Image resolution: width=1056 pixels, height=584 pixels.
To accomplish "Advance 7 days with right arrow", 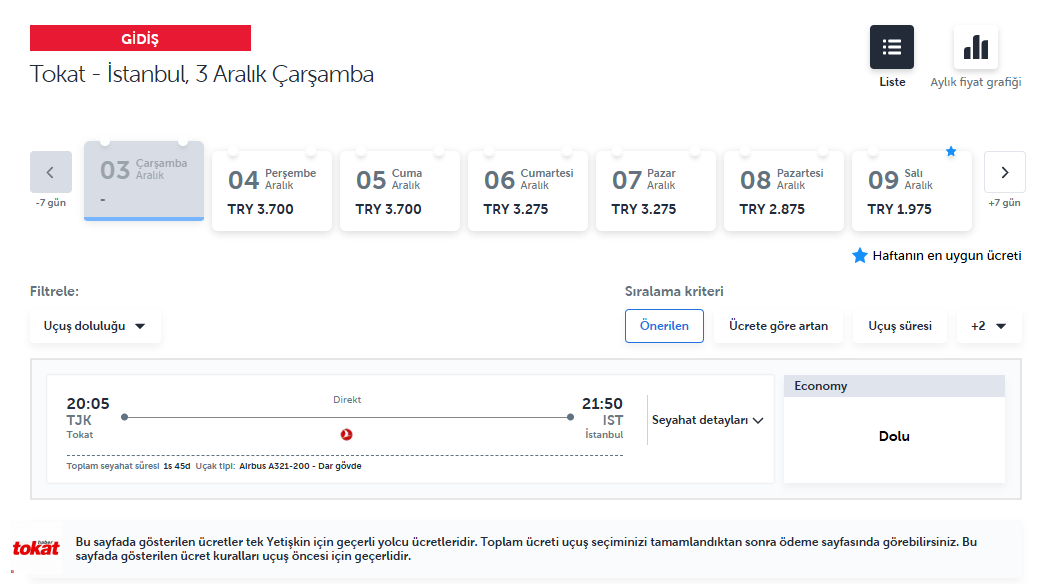I will point(1004,172).
